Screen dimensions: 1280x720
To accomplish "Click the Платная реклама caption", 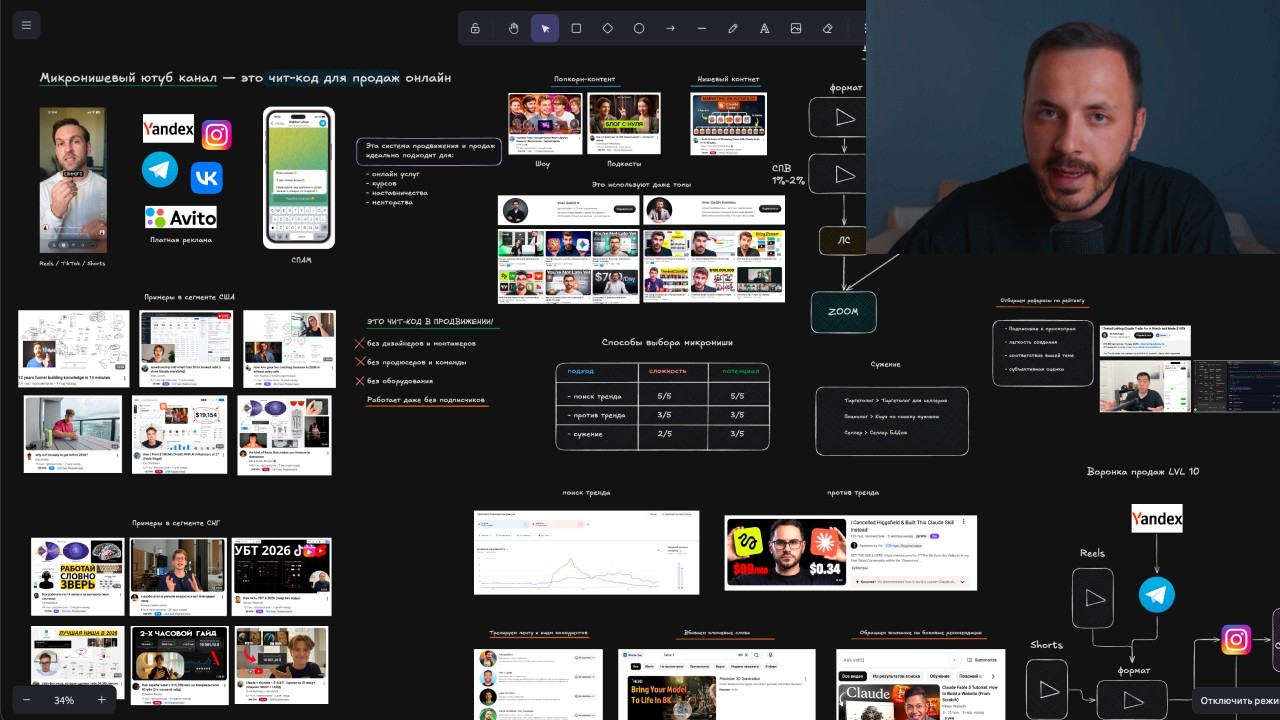I will coord(180,240).
